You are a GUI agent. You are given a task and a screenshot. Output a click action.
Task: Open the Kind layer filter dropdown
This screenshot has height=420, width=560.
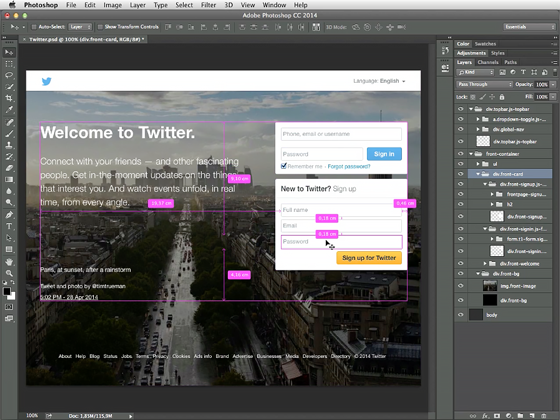click(x=475, y=72)
